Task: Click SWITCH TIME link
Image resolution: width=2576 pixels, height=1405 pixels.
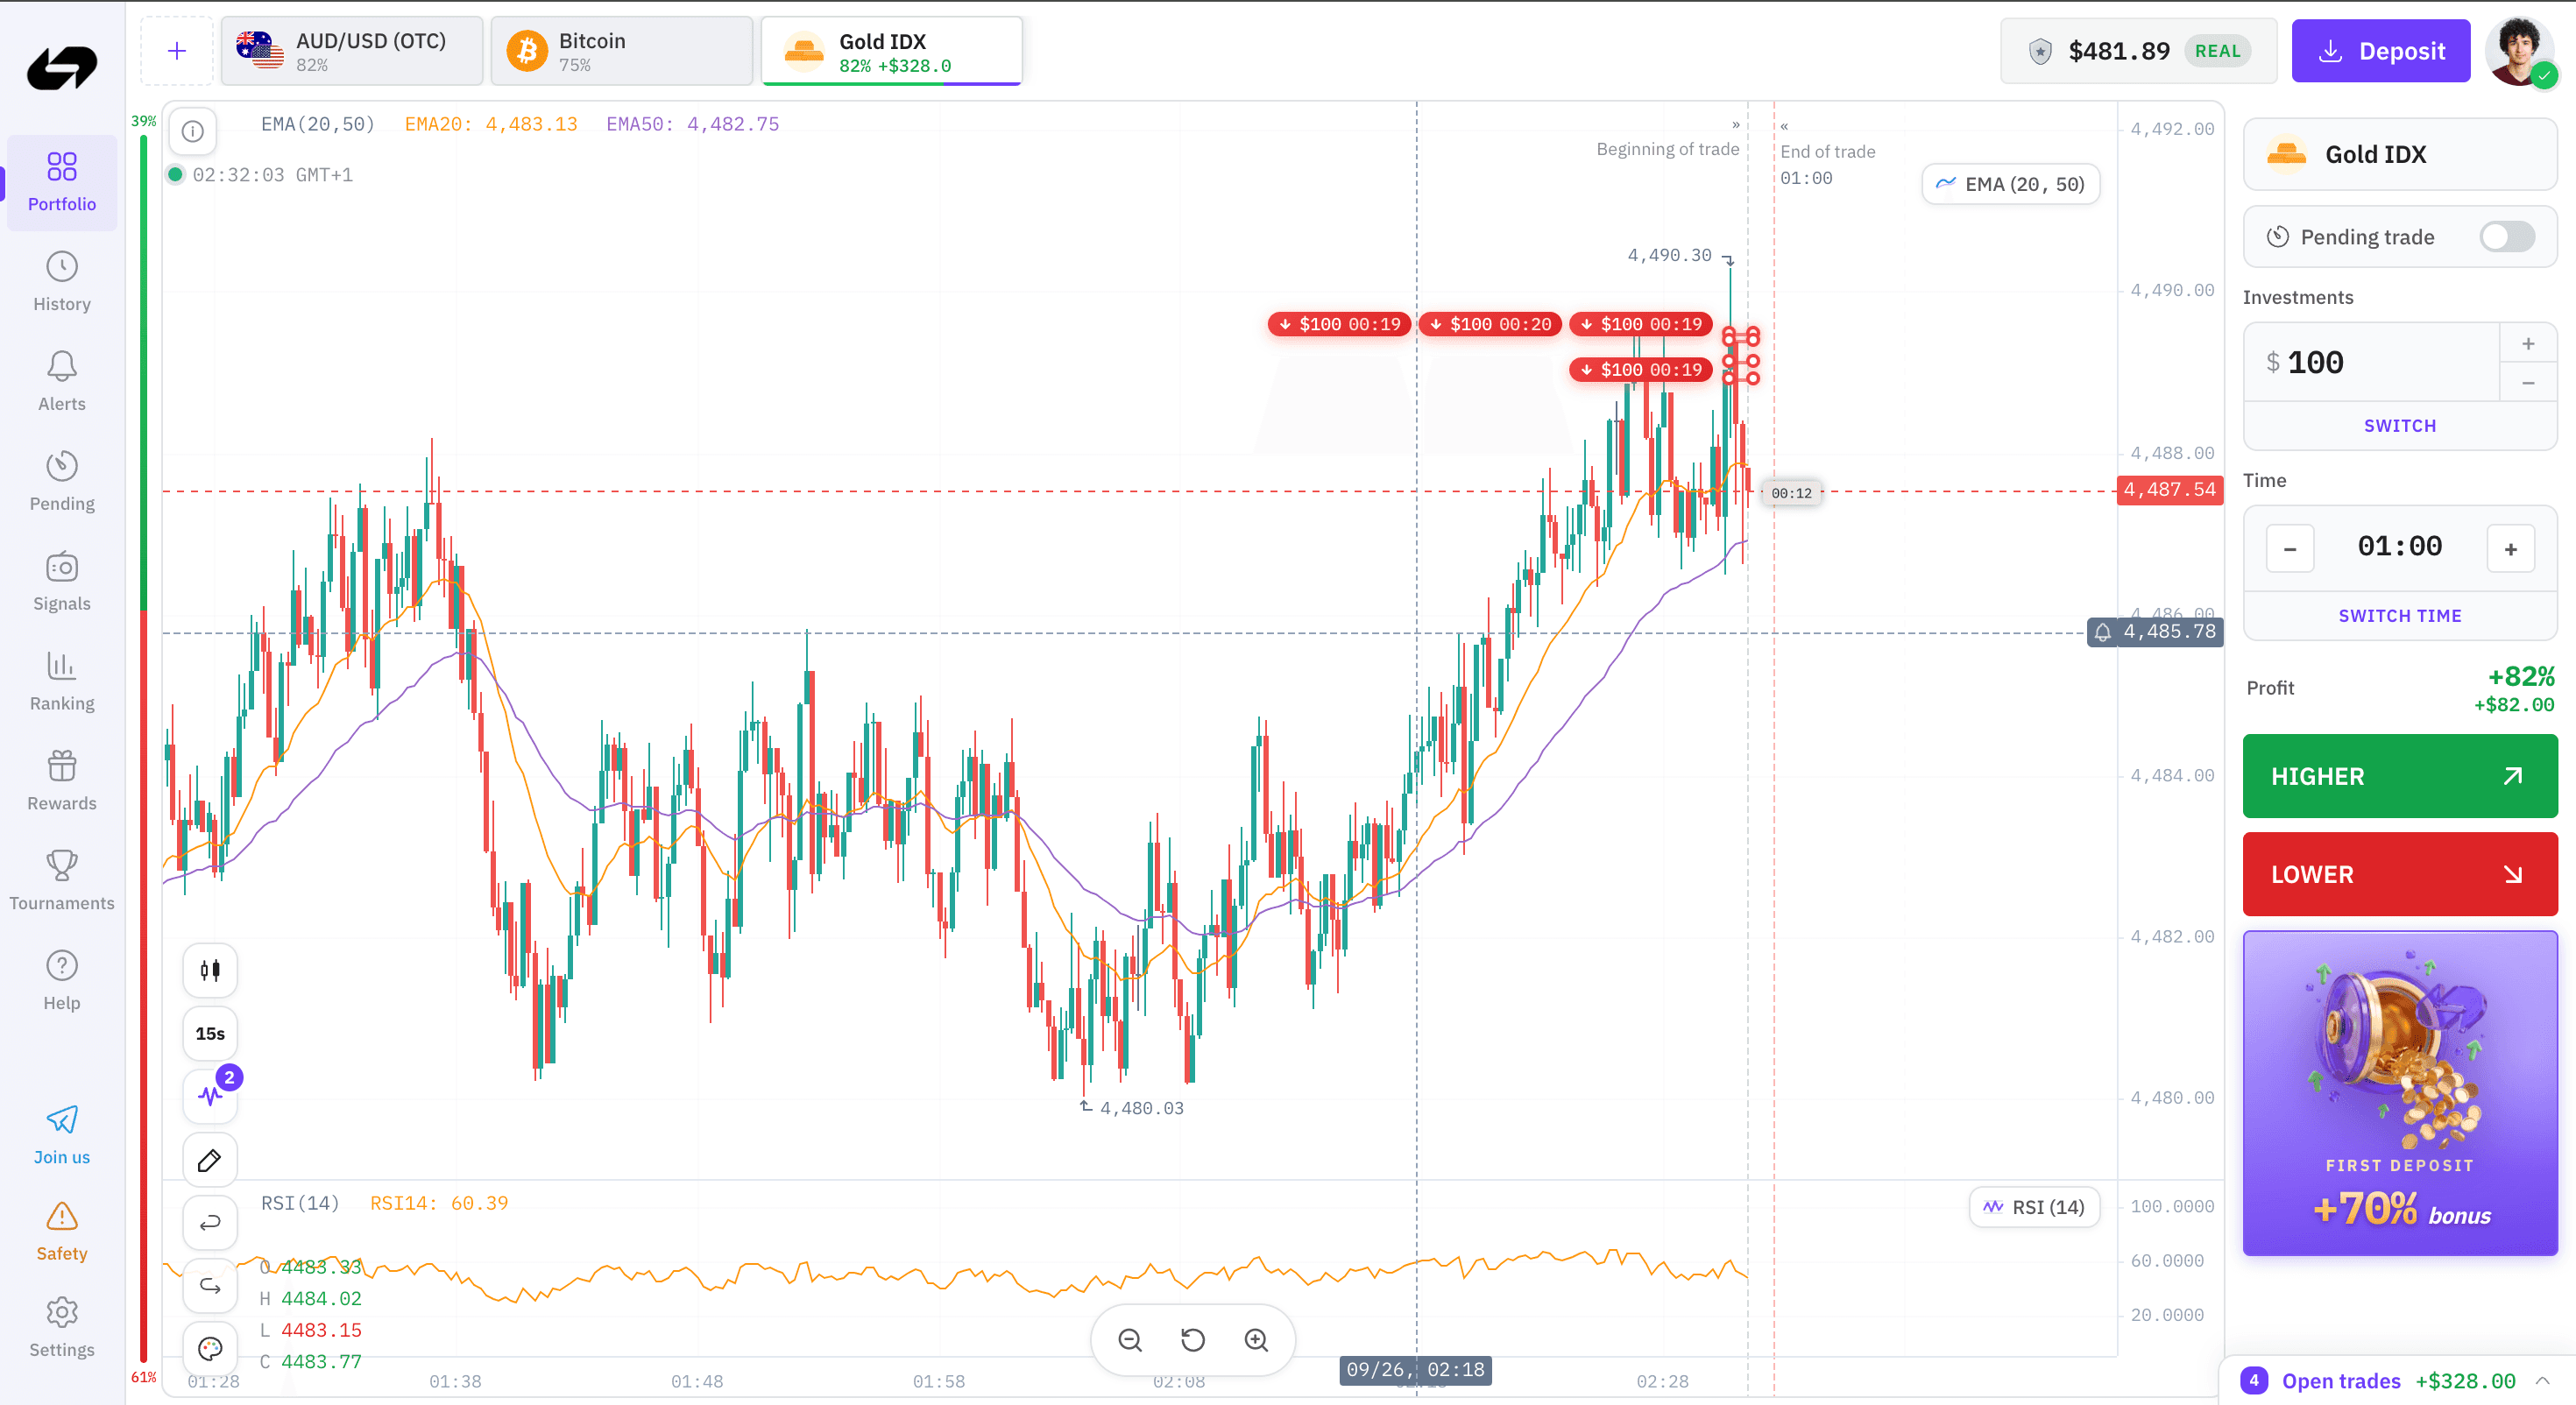Action: point(2400,616)
